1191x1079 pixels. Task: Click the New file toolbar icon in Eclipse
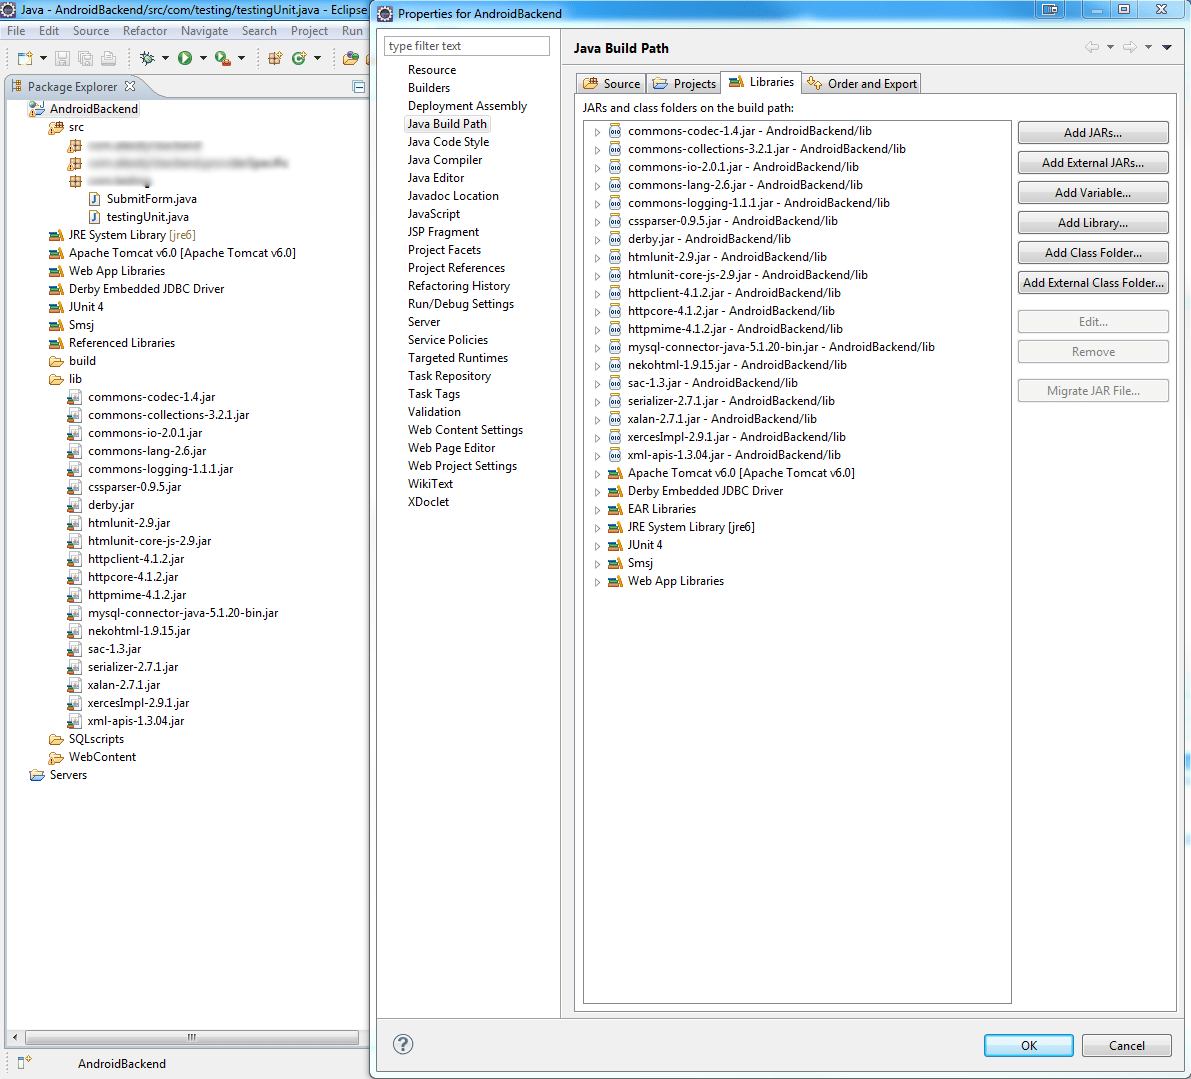(x=25, y=58)
